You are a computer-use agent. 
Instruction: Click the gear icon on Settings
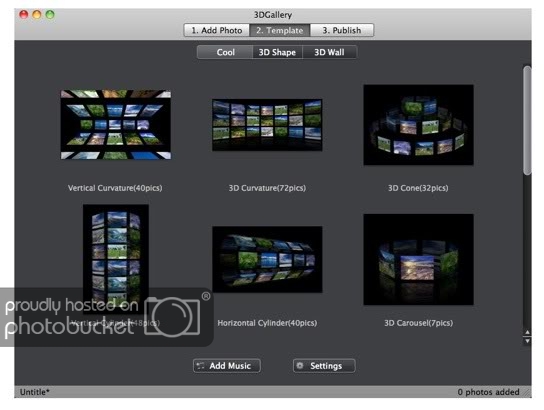300,365
